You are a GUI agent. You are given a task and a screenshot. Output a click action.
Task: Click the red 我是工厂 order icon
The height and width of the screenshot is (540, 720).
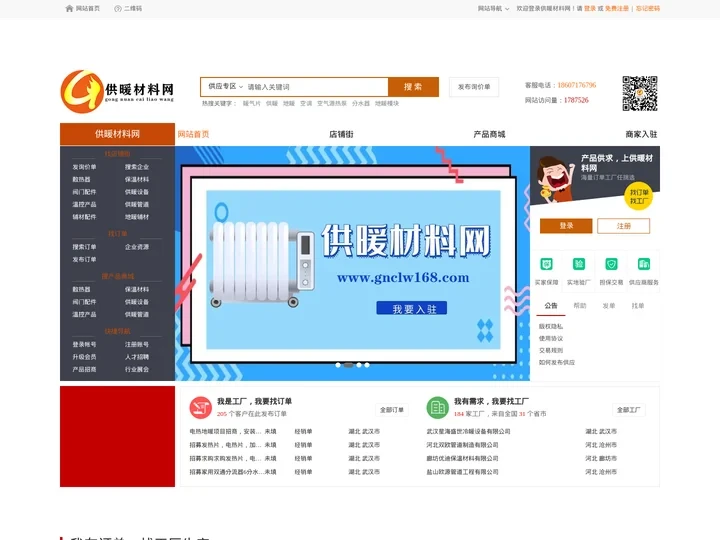coord(201,407)
